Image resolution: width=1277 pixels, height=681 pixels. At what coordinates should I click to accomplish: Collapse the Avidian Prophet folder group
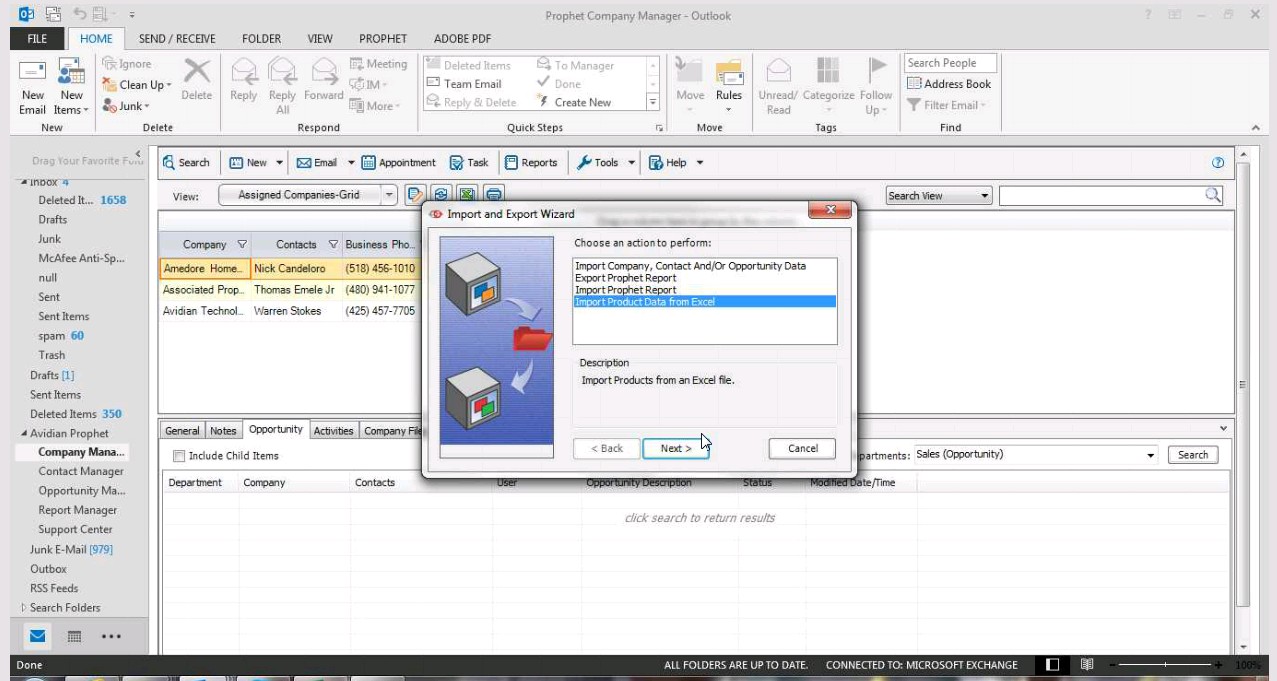[x=24, y=434]
